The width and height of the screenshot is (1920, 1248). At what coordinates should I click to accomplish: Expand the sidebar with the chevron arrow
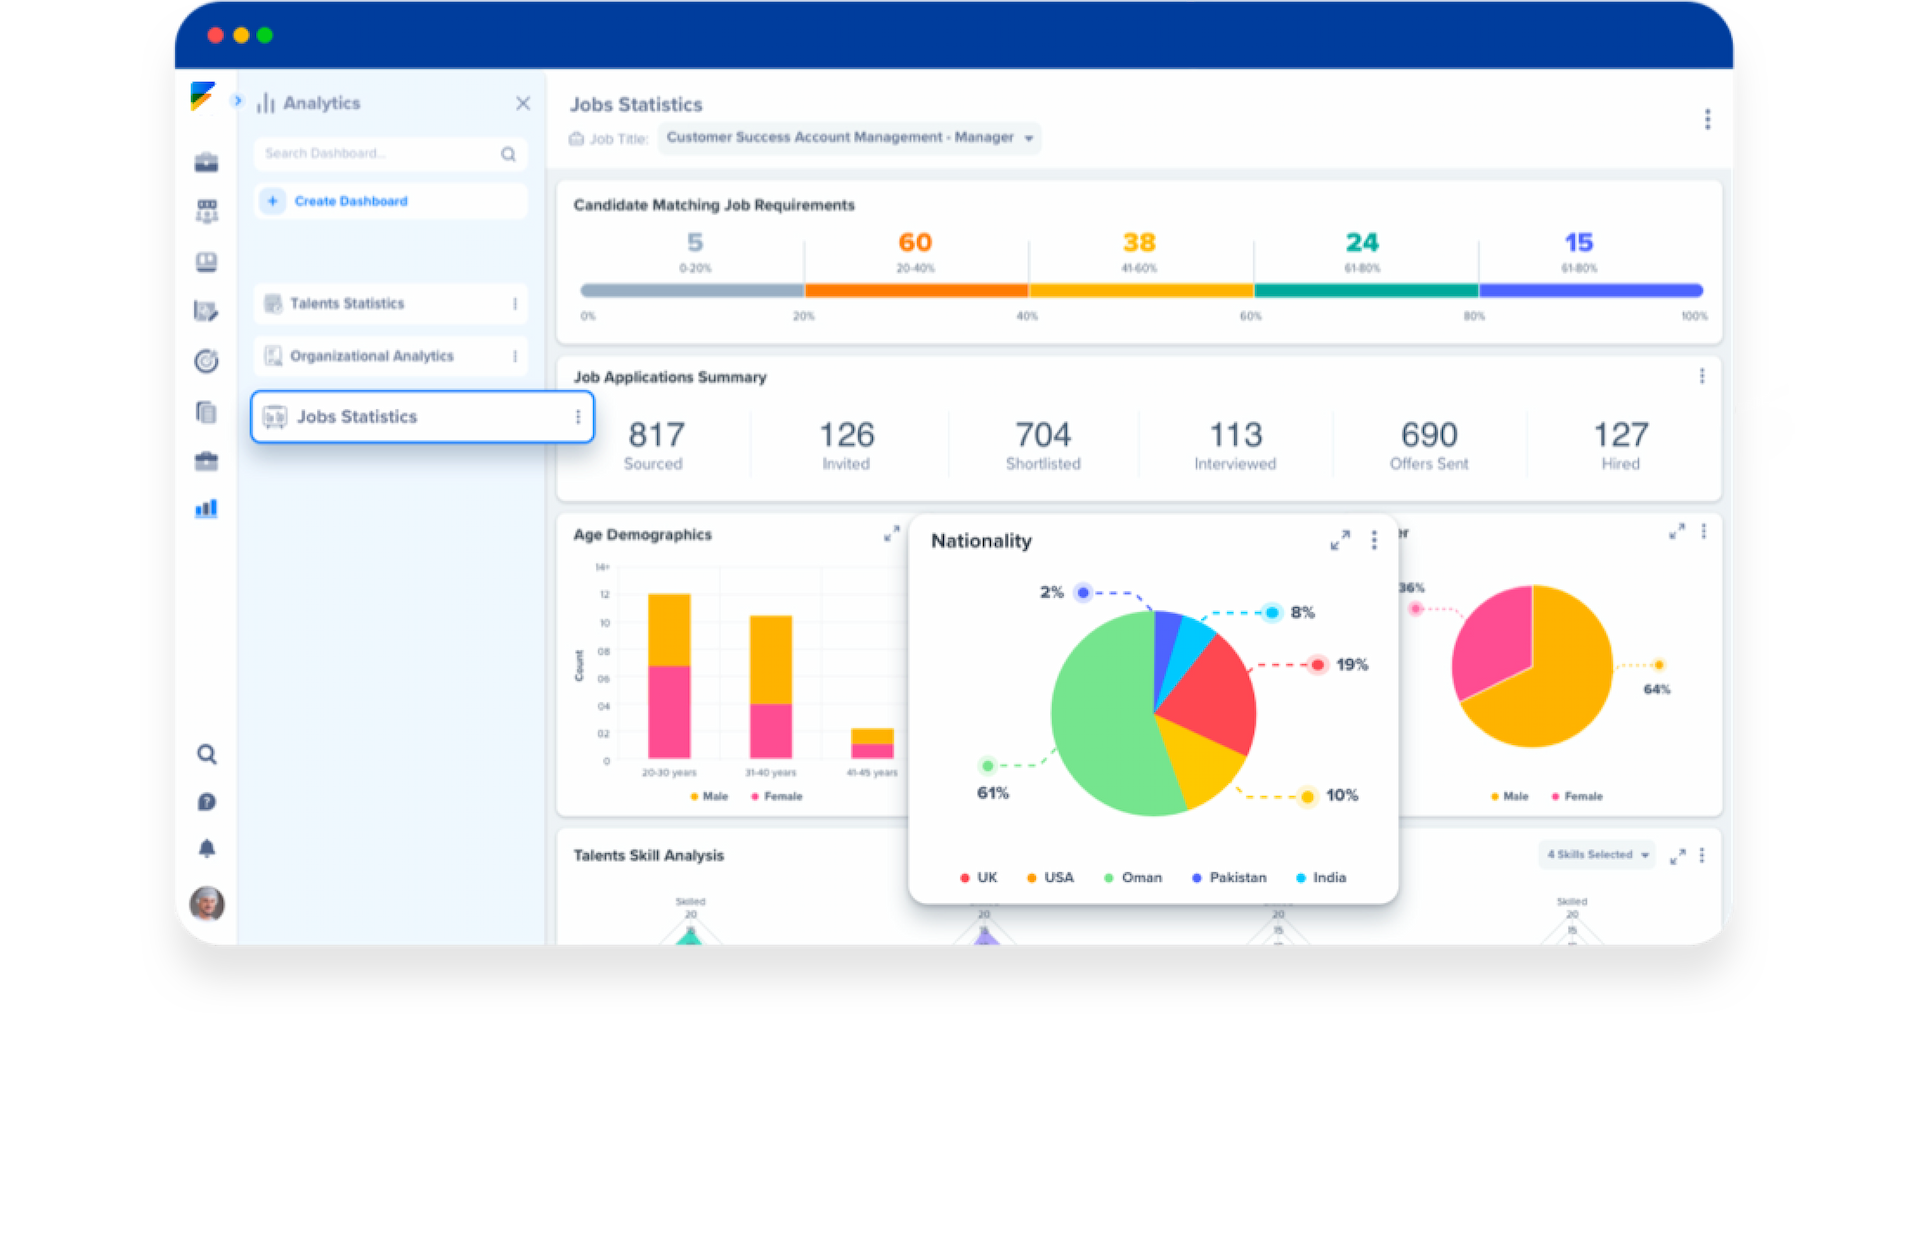238,101
